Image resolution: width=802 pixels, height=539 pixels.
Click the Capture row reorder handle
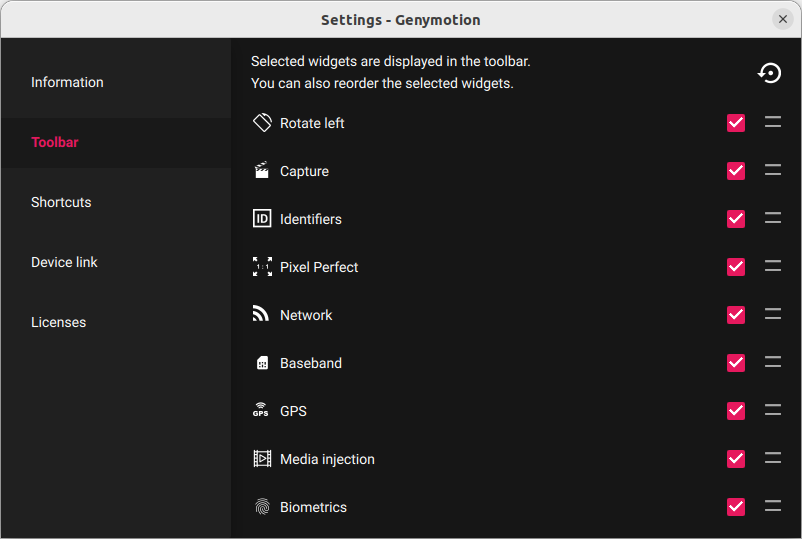(773, 171)
